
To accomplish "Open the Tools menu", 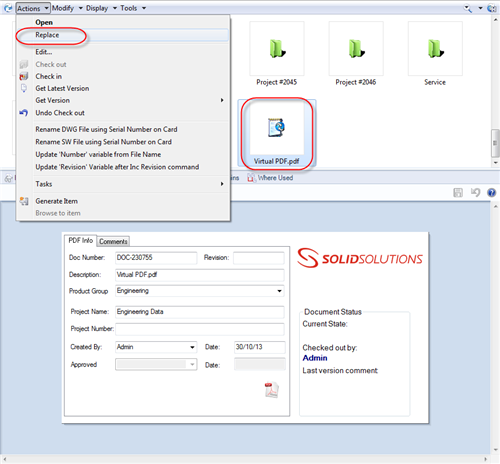I will [x=133, y=8].
